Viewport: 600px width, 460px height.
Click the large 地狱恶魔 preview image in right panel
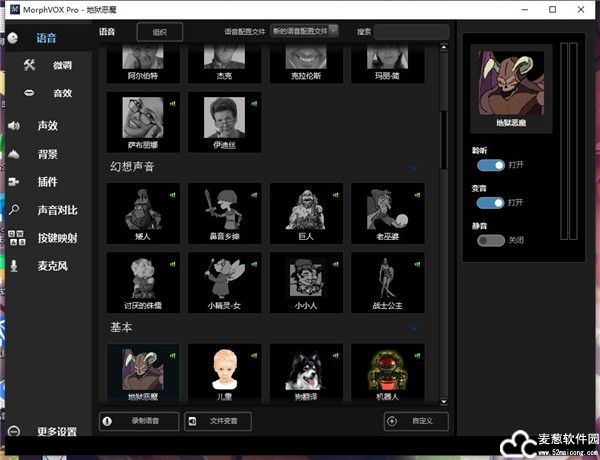pos(511,83)
